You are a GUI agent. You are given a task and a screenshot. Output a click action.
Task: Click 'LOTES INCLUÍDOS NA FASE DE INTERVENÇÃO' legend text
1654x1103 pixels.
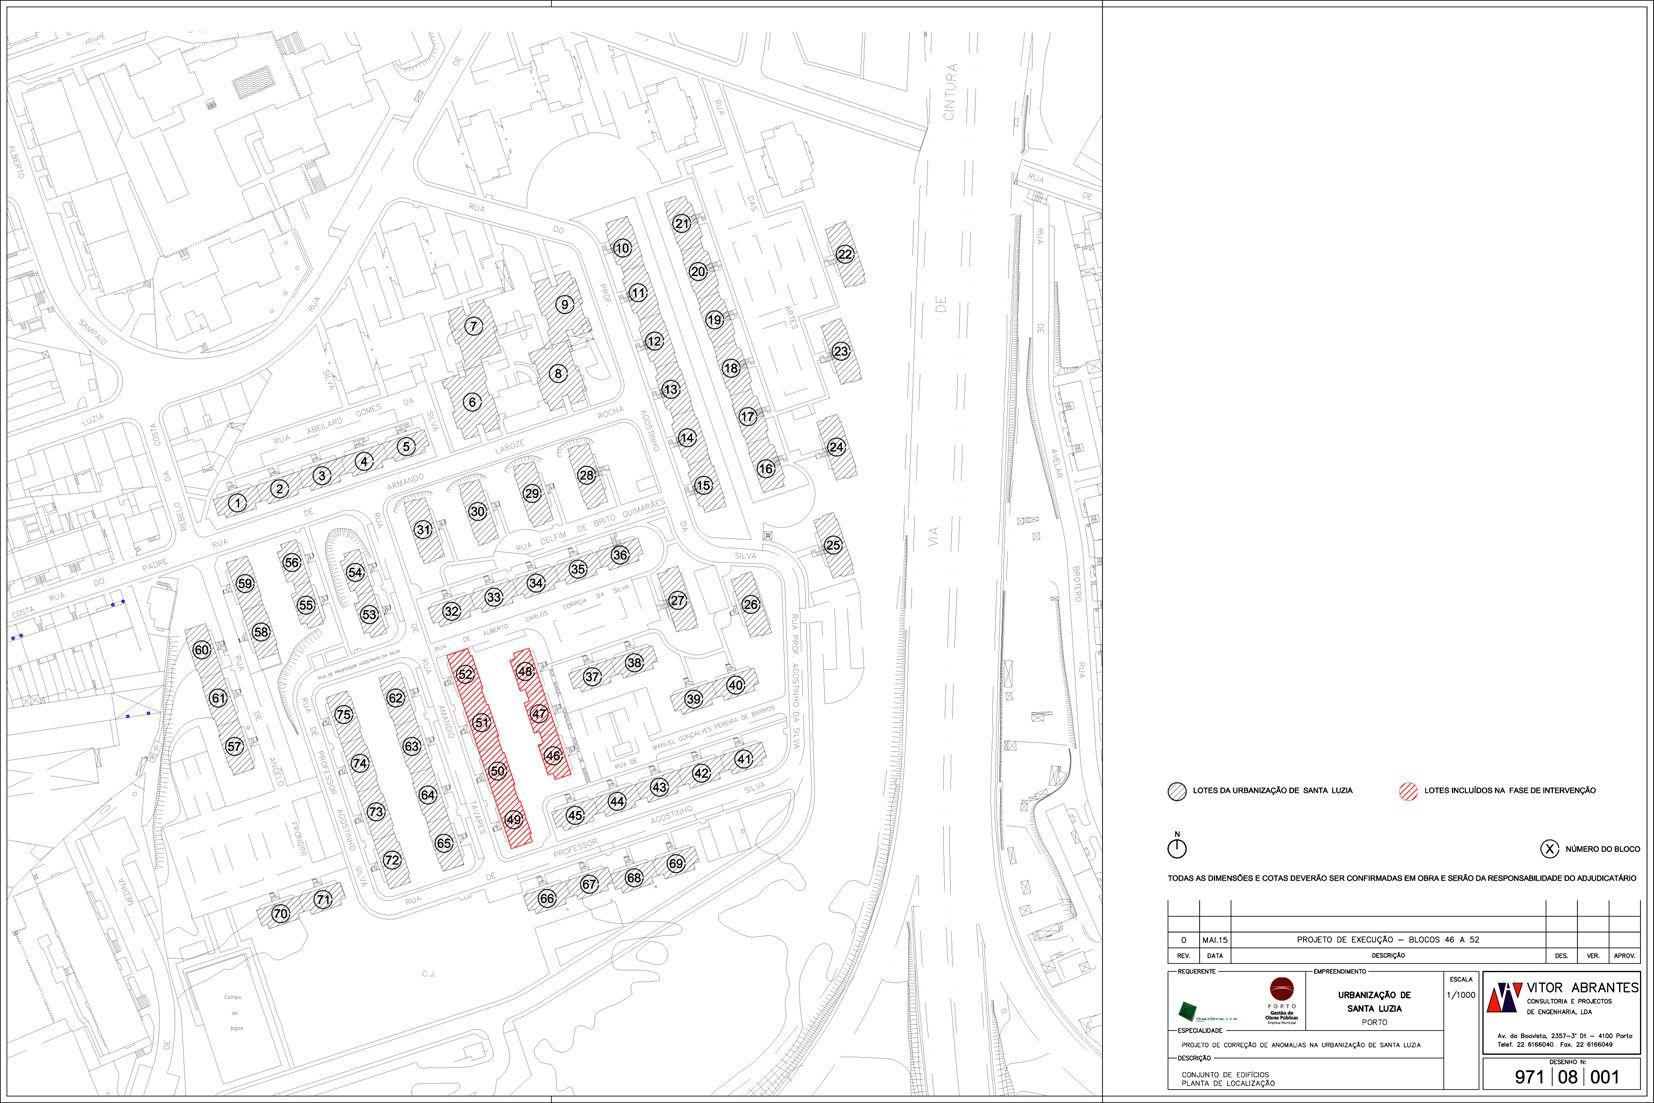tap(1510, 791)
